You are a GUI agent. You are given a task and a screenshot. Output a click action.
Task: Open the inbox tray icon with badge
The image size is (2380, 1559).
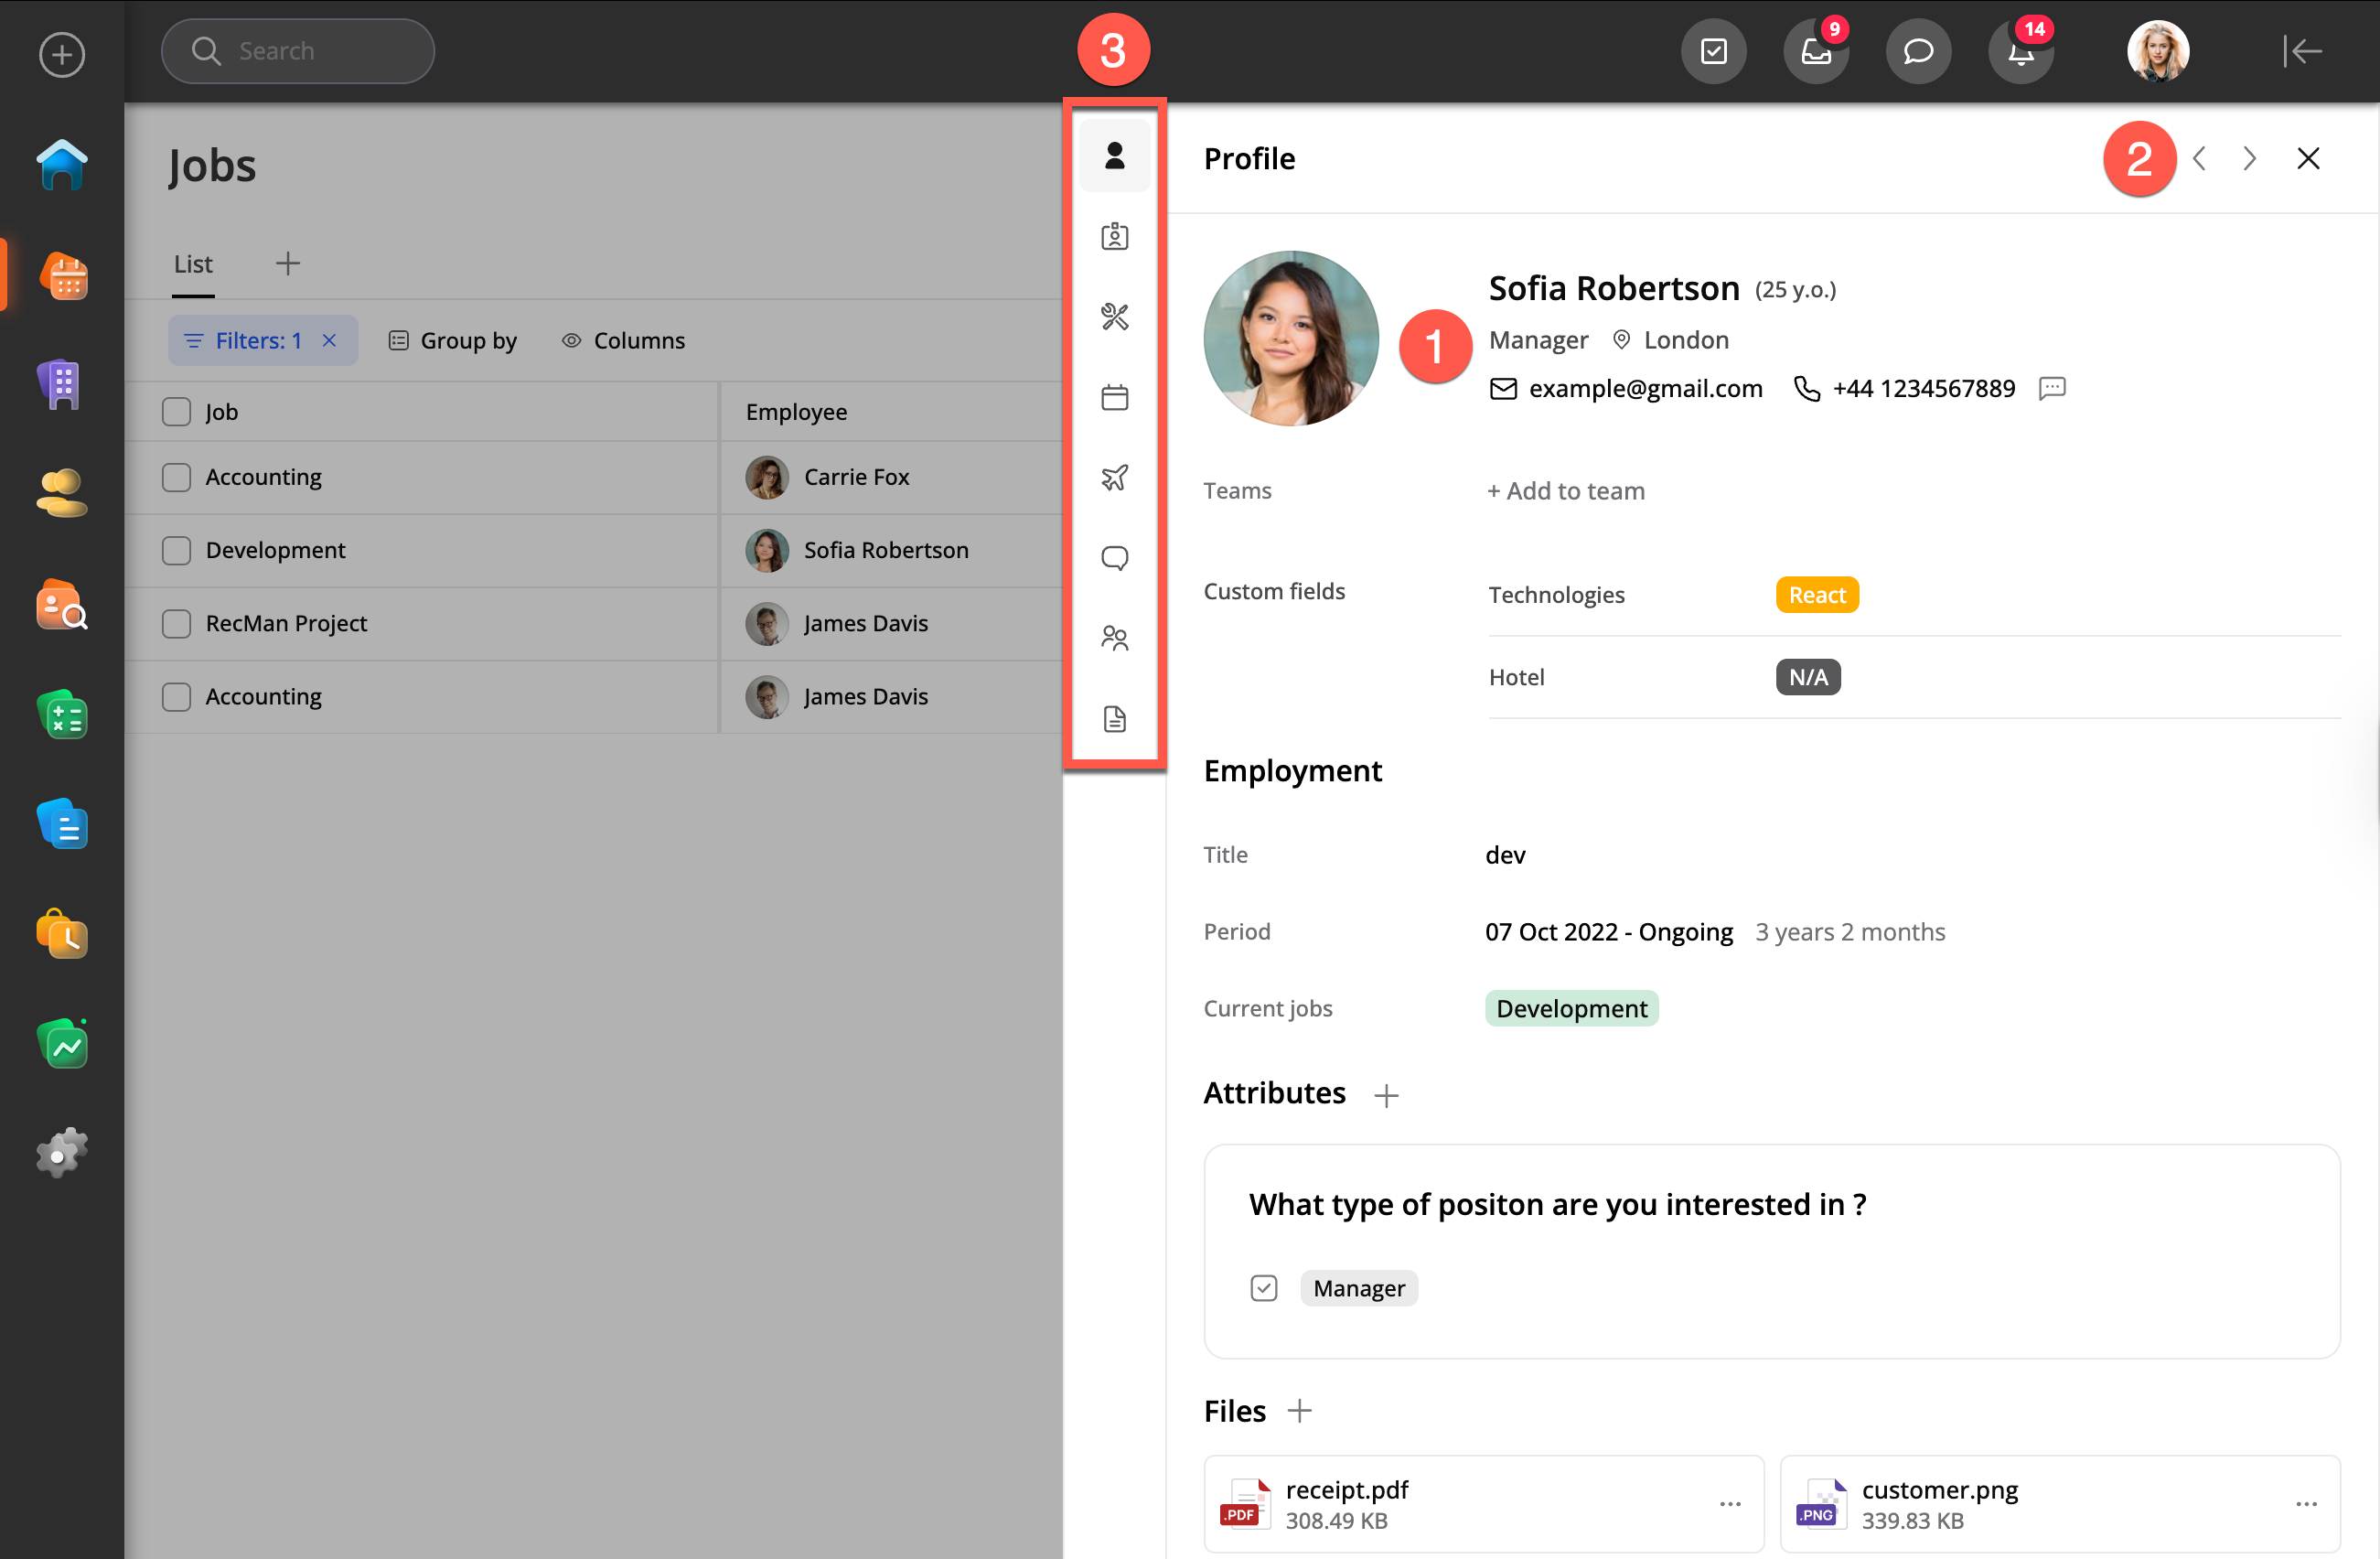(1816, 51)
